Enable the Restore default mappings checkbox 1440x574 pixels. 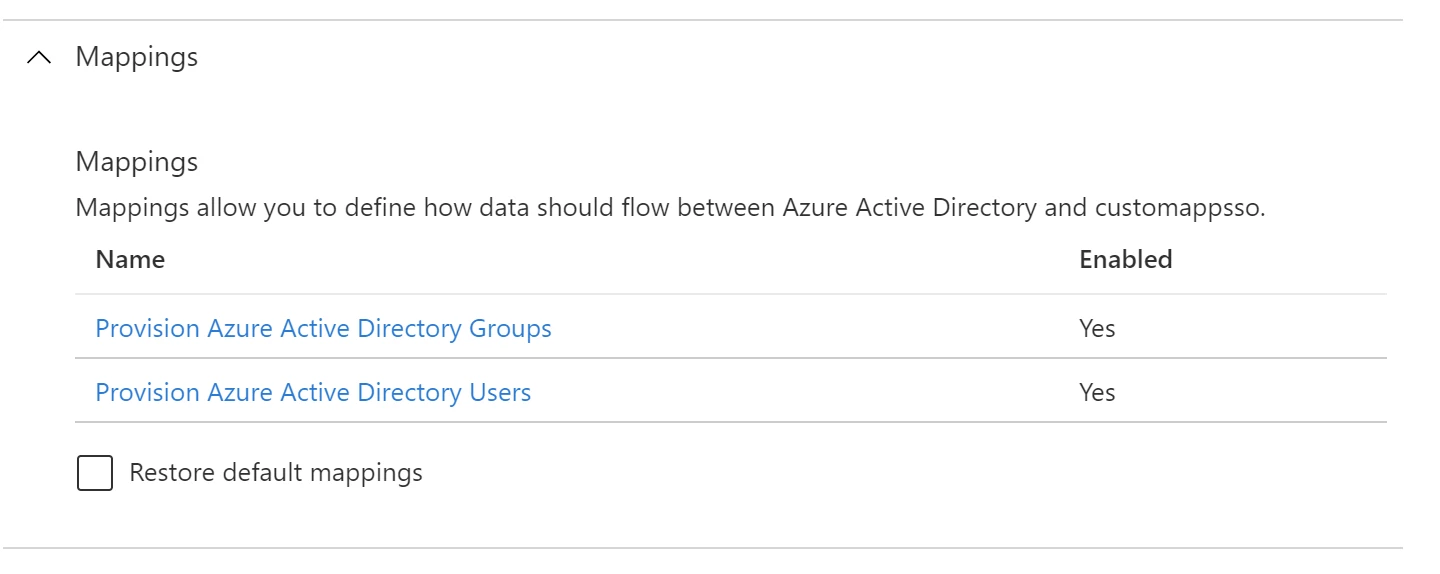[x=95, y=473]
